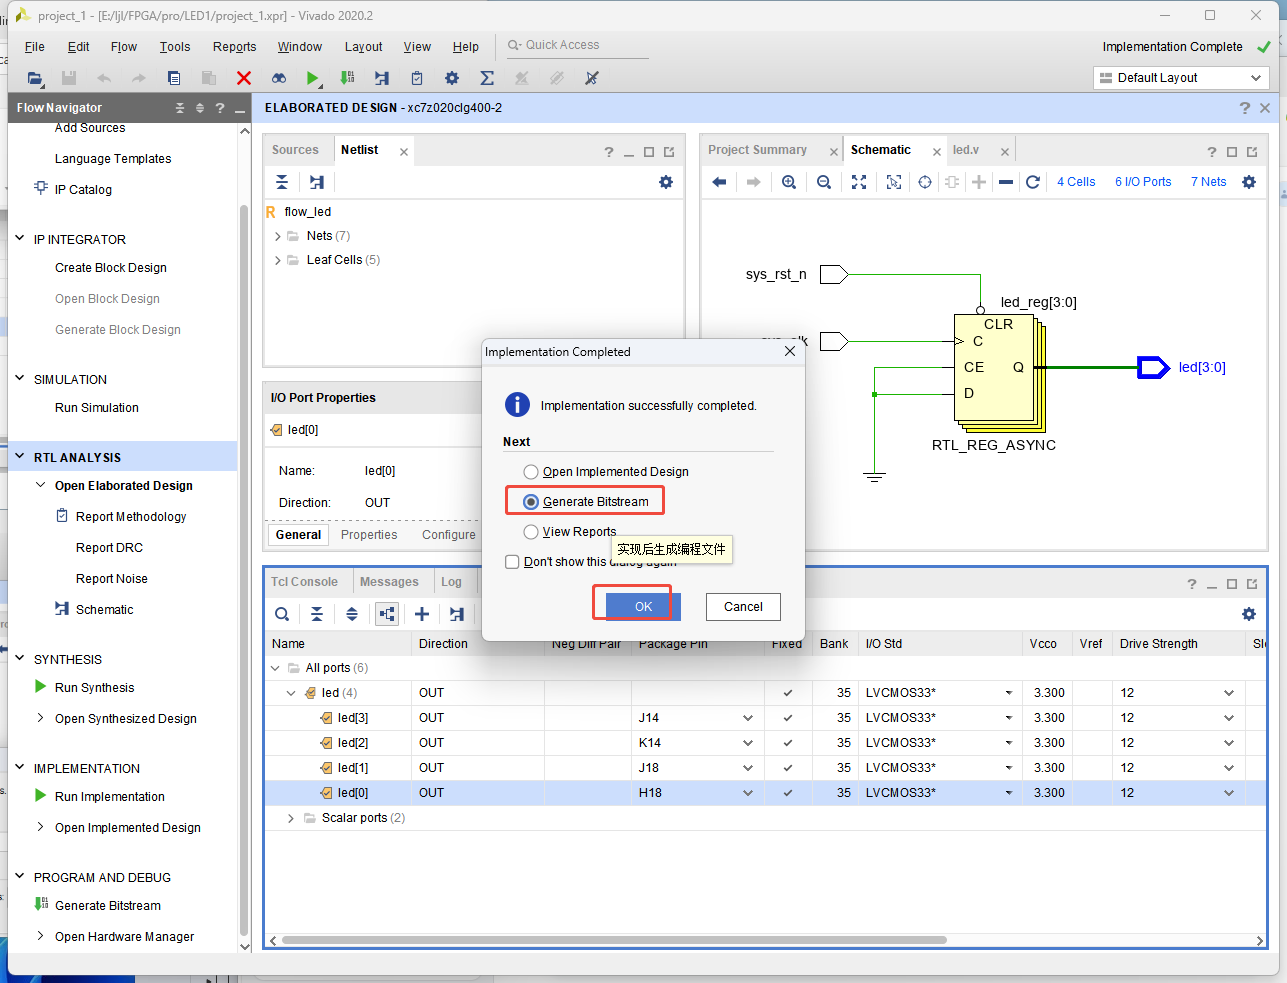Open Drive Strength dropdown for led[0]
Viewport: 1287px width, 983px height.
[x=1229, y=793]
